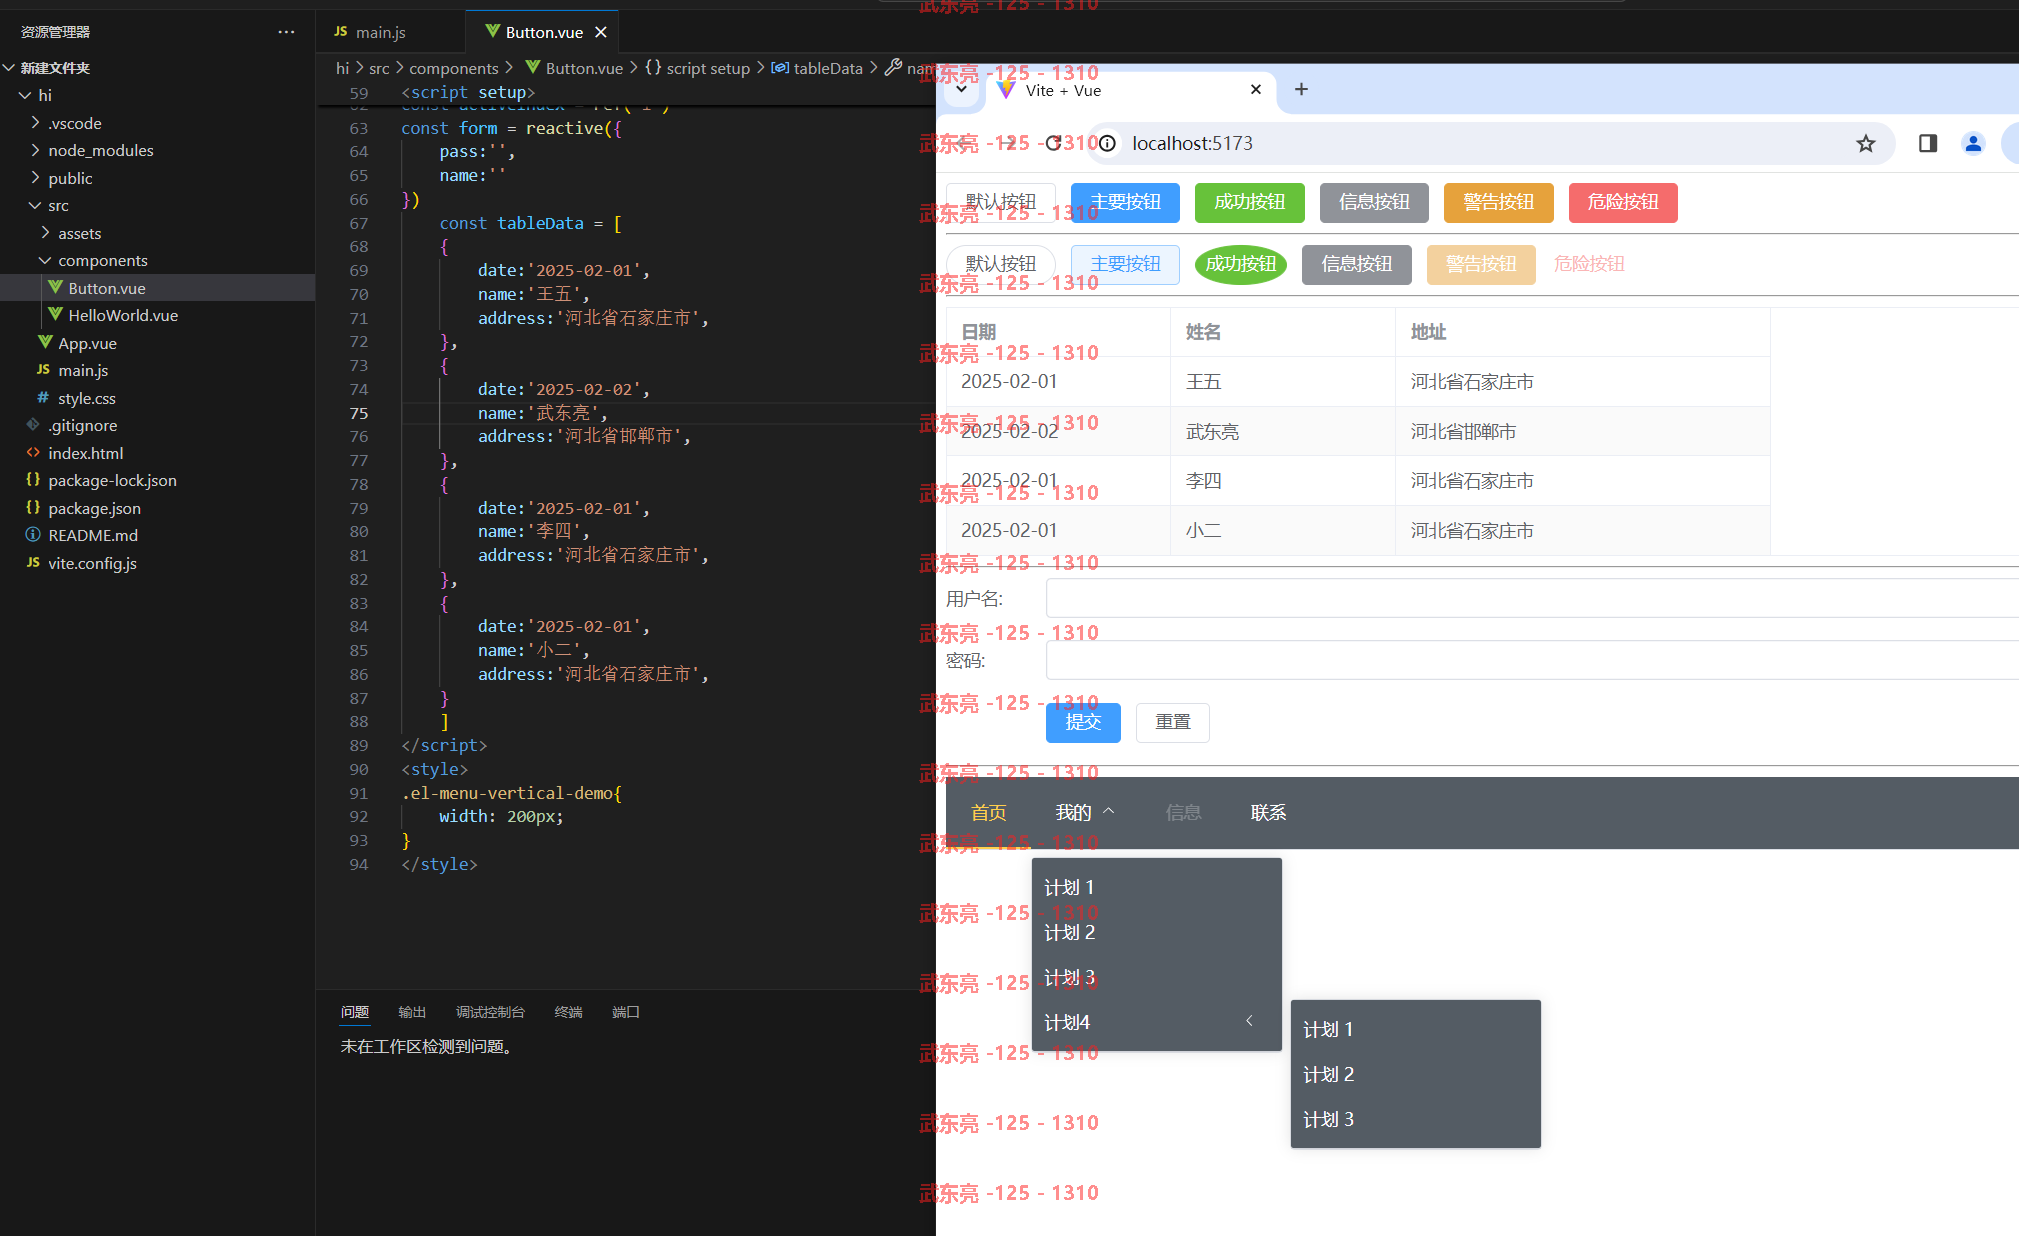Click the green solid 成功按钮
The image size is (2019, 1236).
click(1250, 202)
